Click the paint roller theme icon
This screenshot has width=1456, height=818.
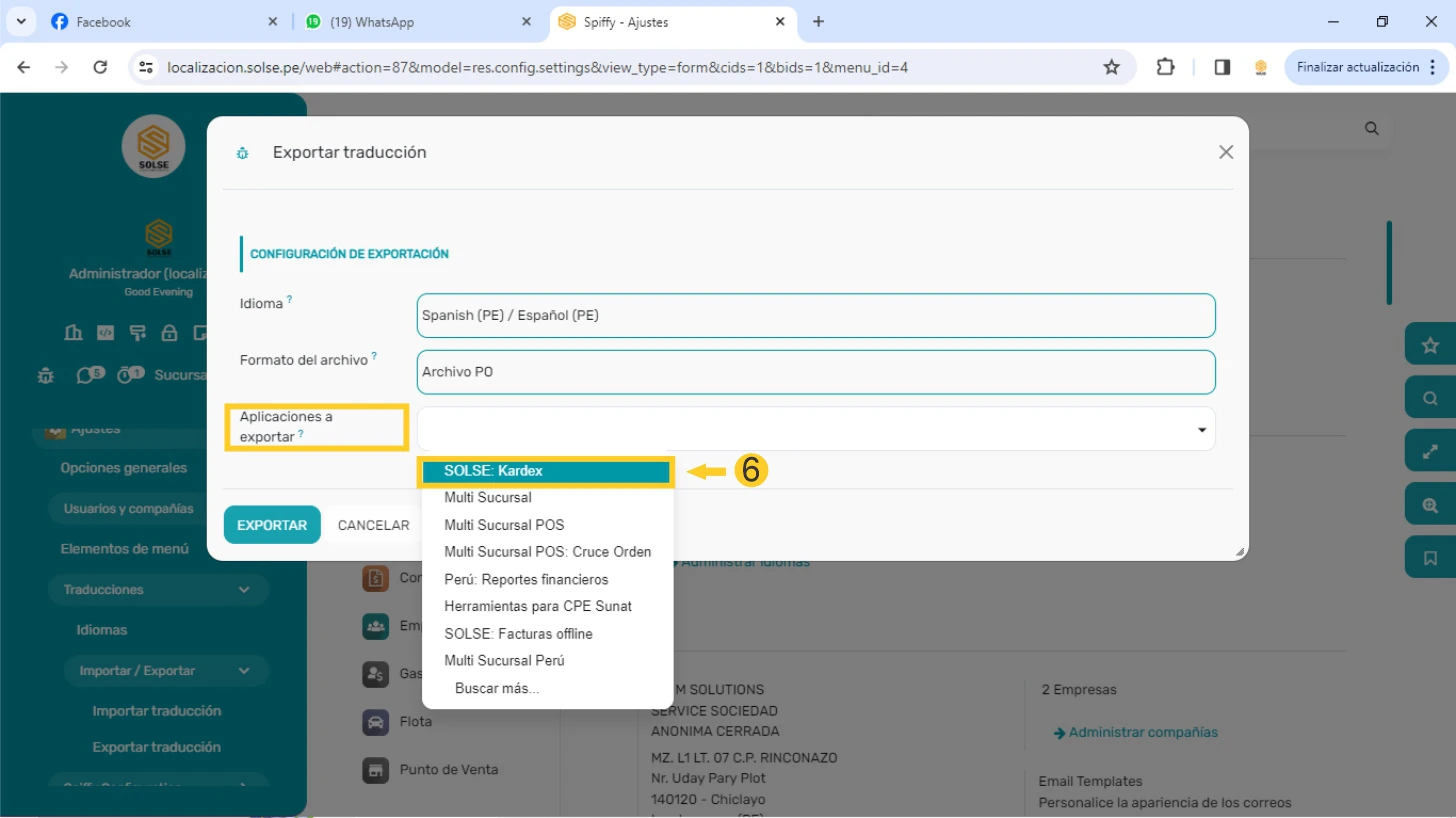pos(137,333)
